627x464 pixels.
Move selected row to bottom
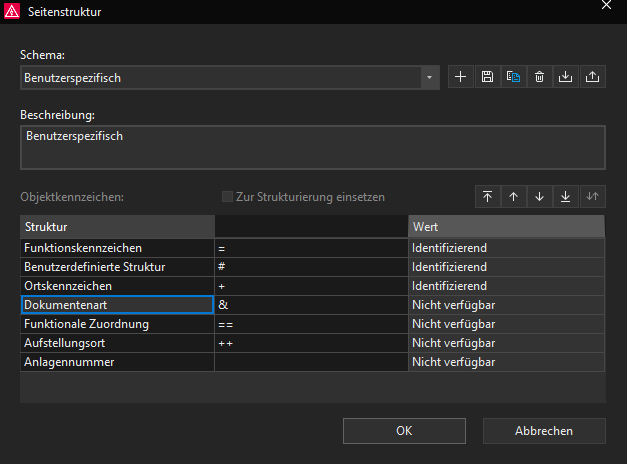point(566,197)
